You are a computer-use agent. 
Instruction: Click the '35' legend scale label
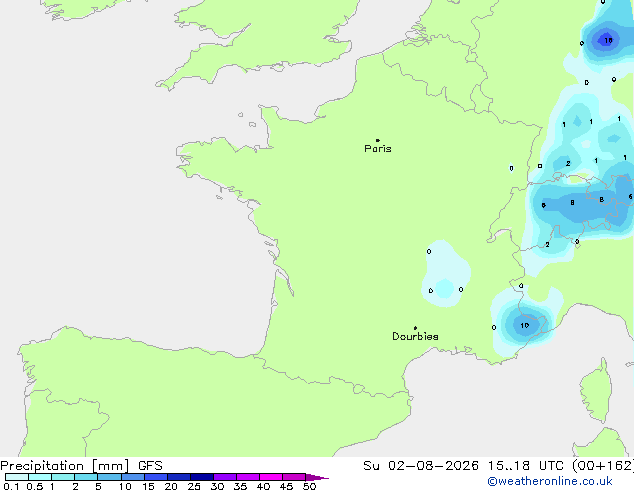240,486
